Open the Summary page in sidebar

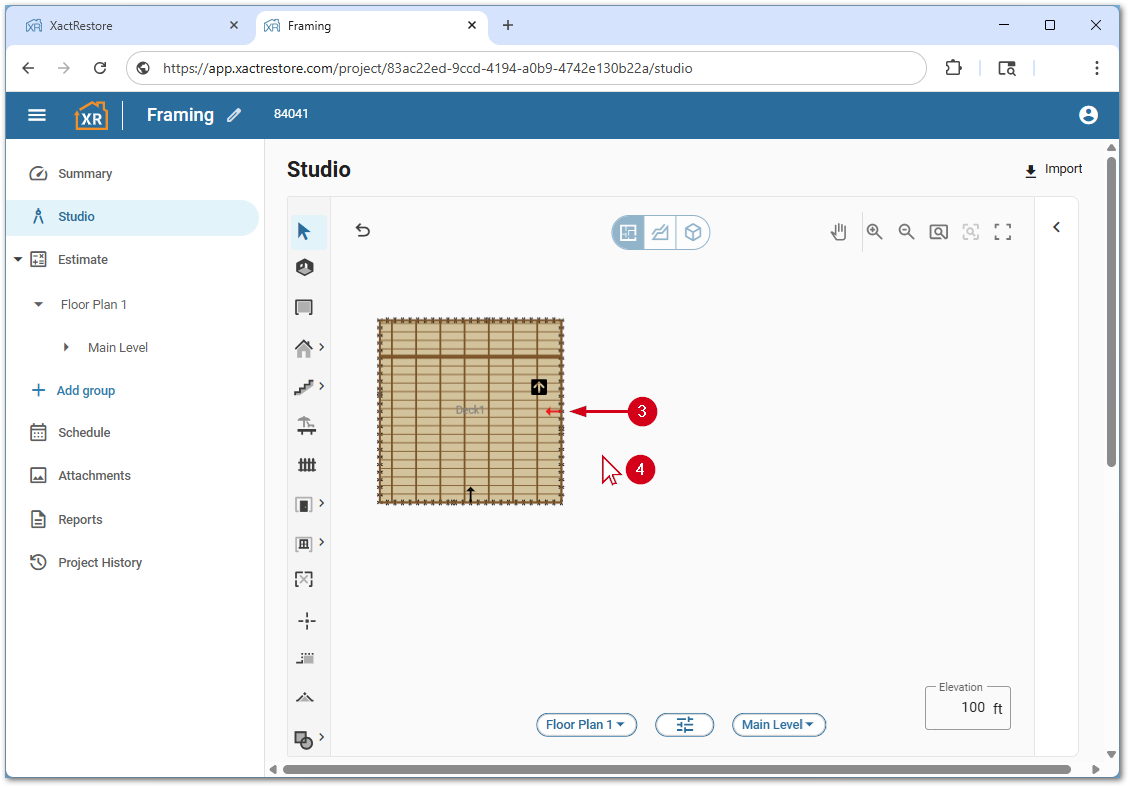[x=85, y=174]
